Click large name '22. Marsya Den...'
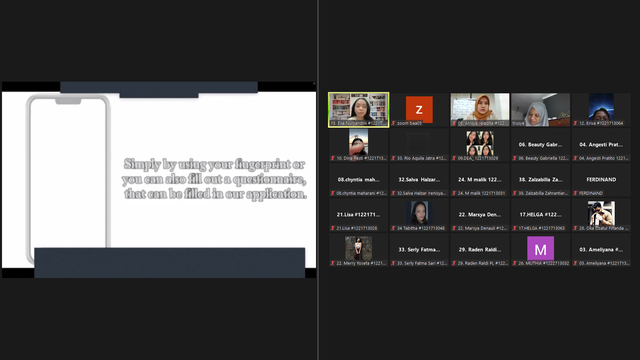 pos(480,215)
